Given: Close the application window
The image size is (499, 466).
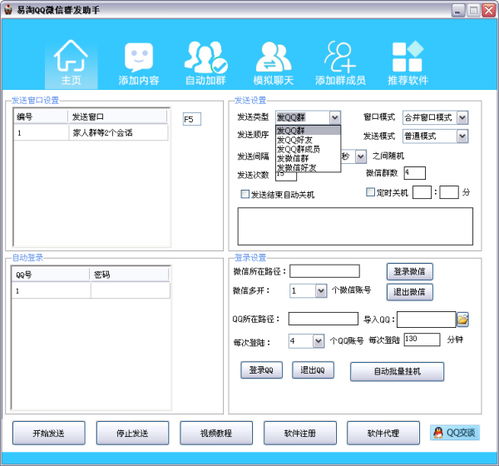Looking at the screenshot, I should [489, 10].
